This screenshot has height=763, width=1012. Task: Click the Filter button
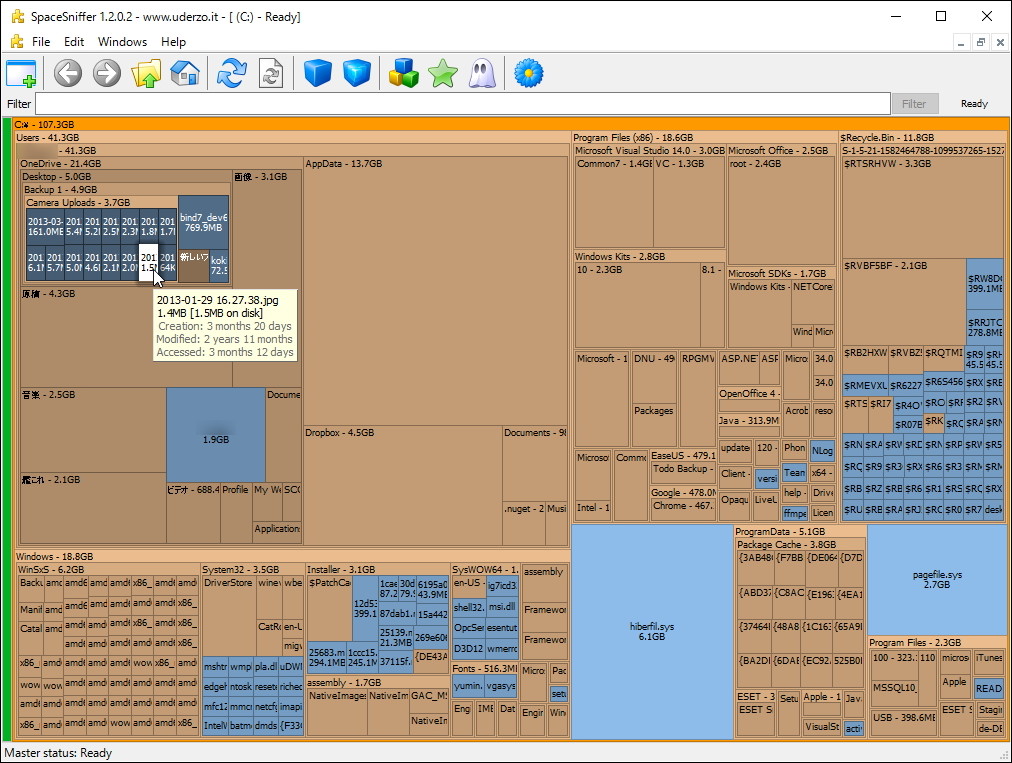[916, 103]
